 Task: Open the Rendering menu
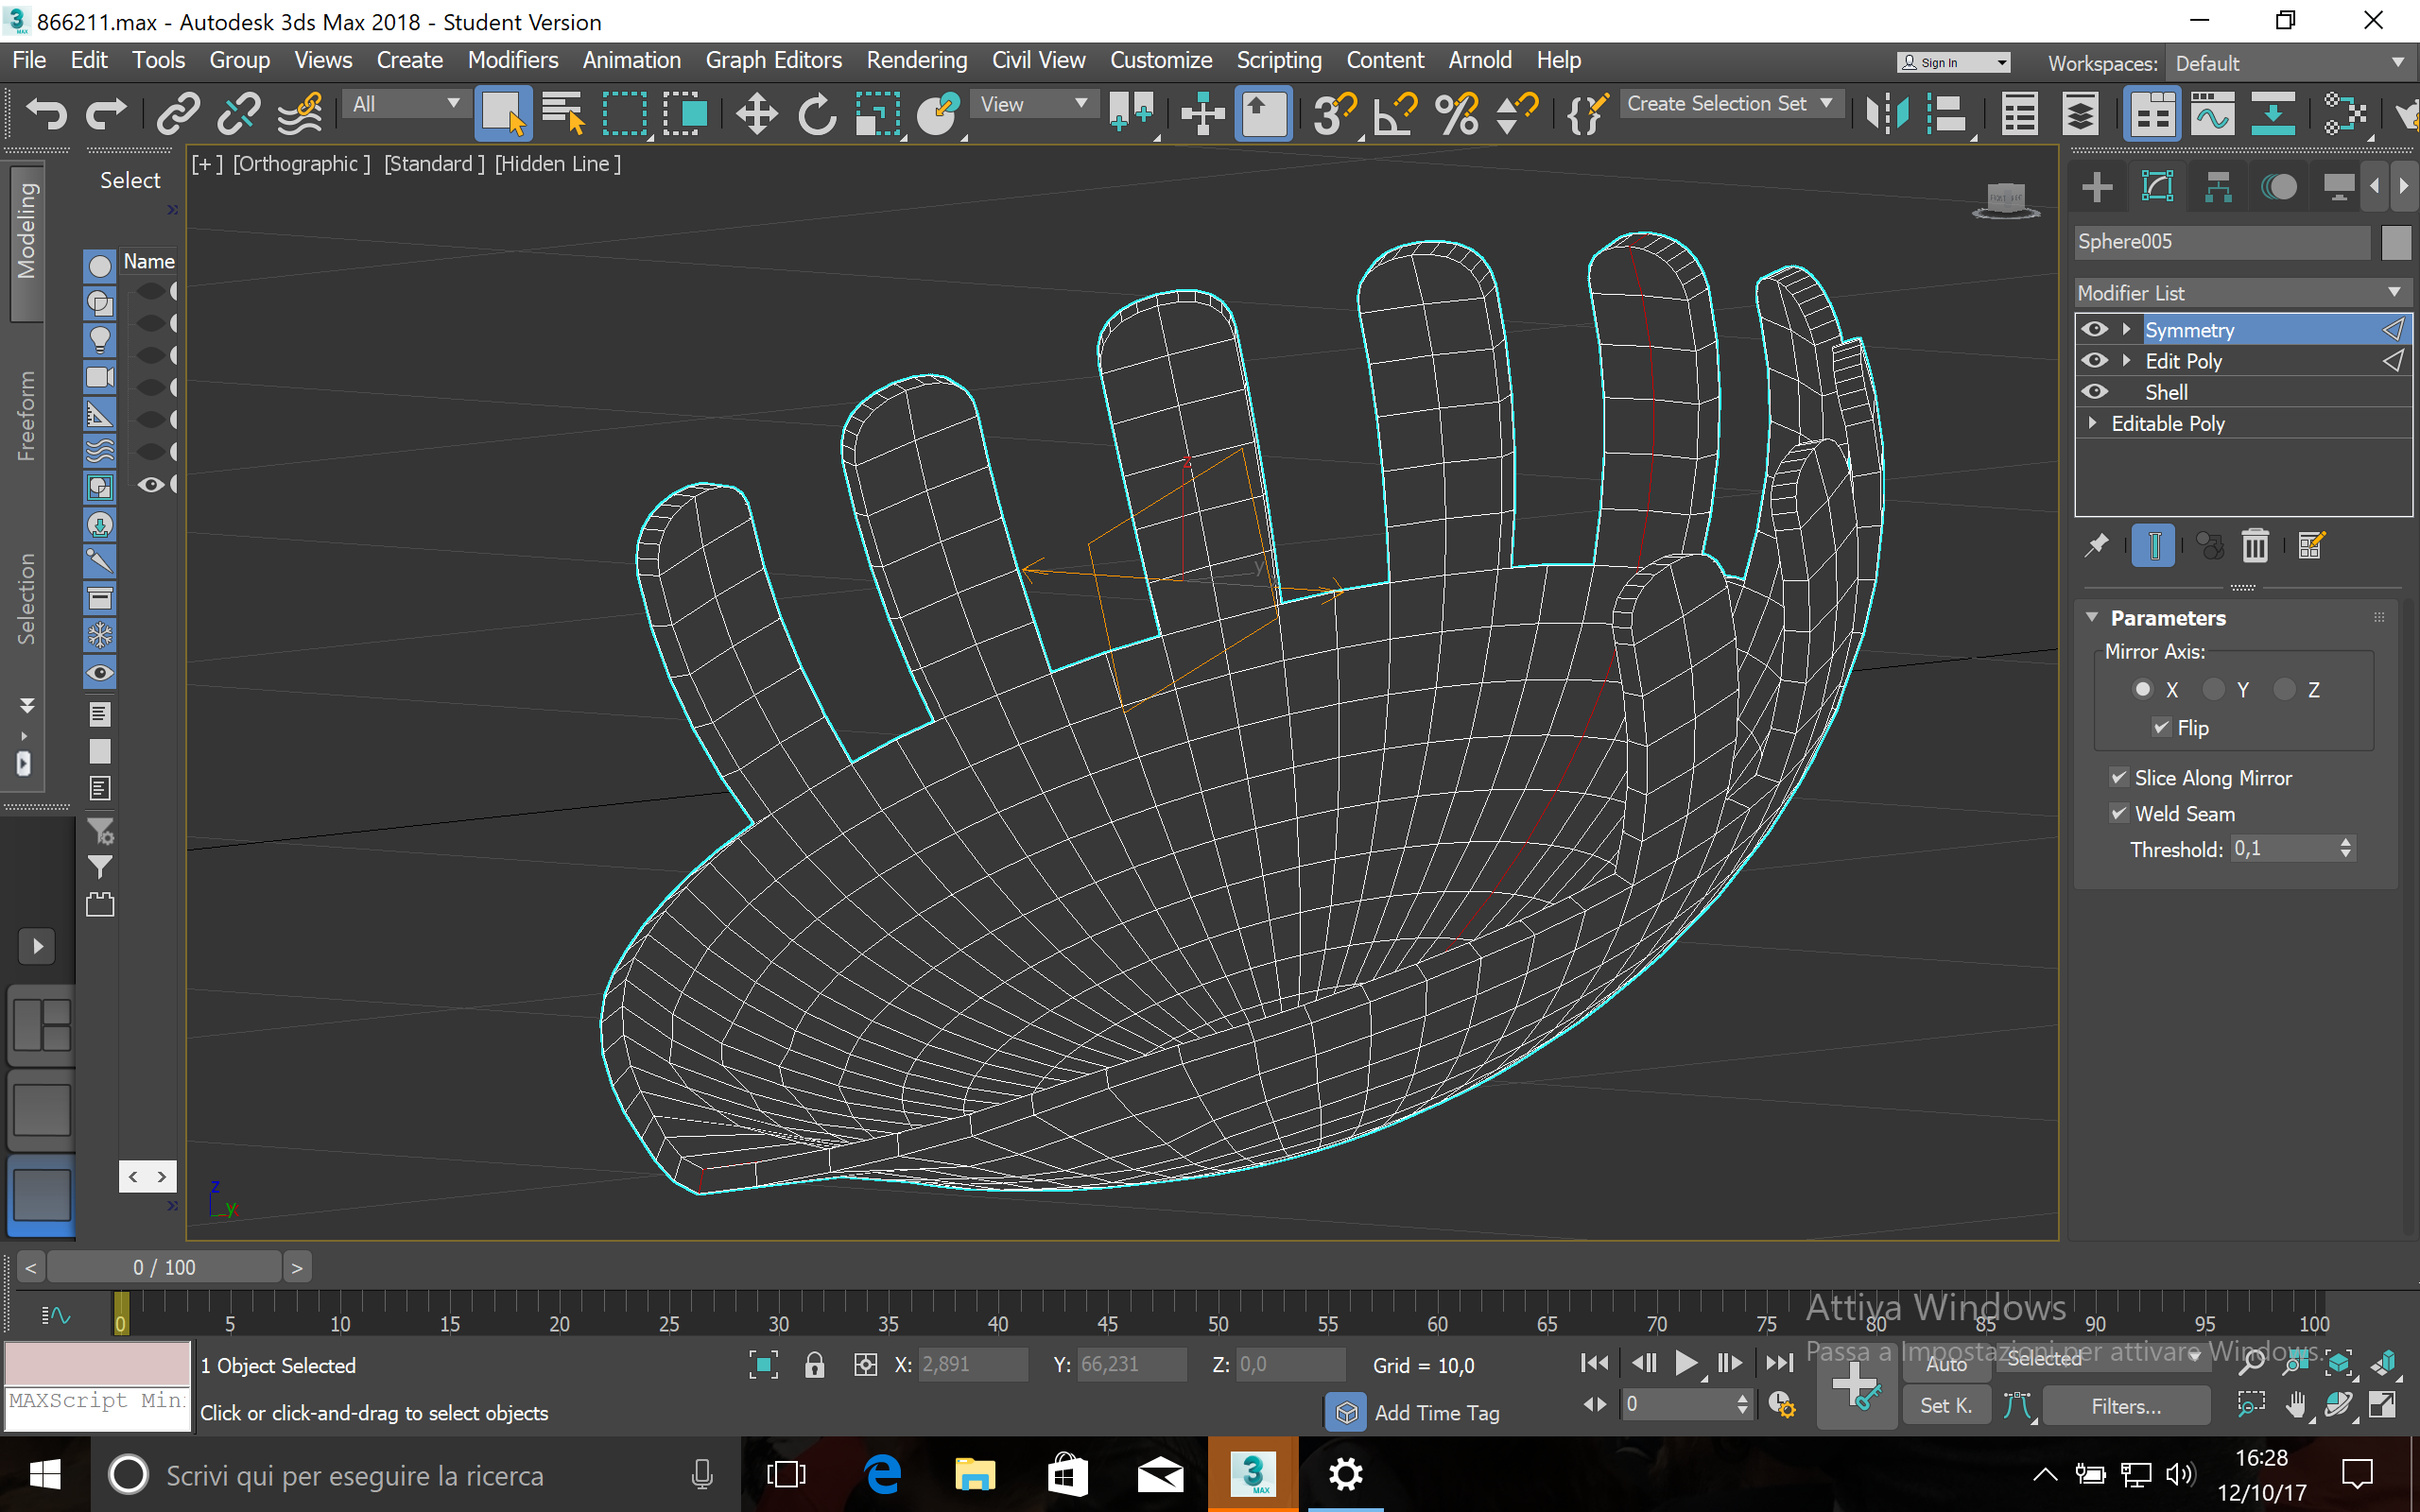[x=916, y=60]
